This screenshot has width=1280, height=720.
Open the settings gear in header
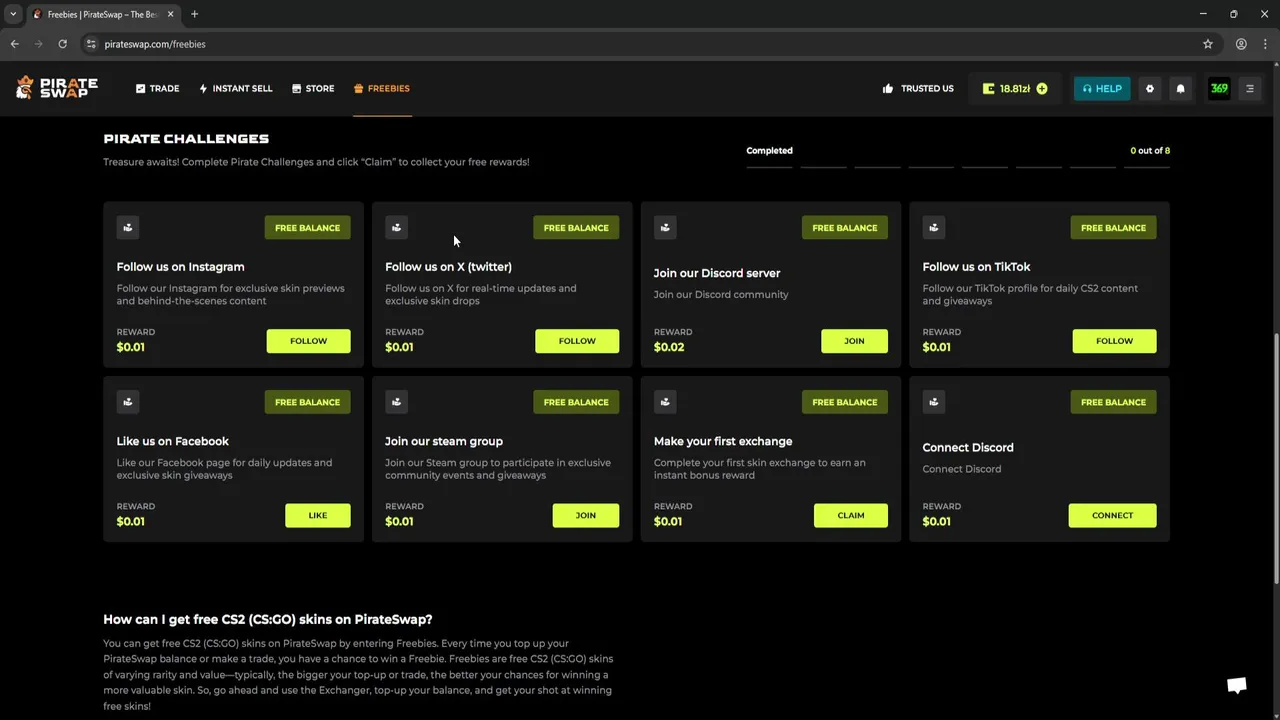pyautogui.click(x=1149, y=89)
